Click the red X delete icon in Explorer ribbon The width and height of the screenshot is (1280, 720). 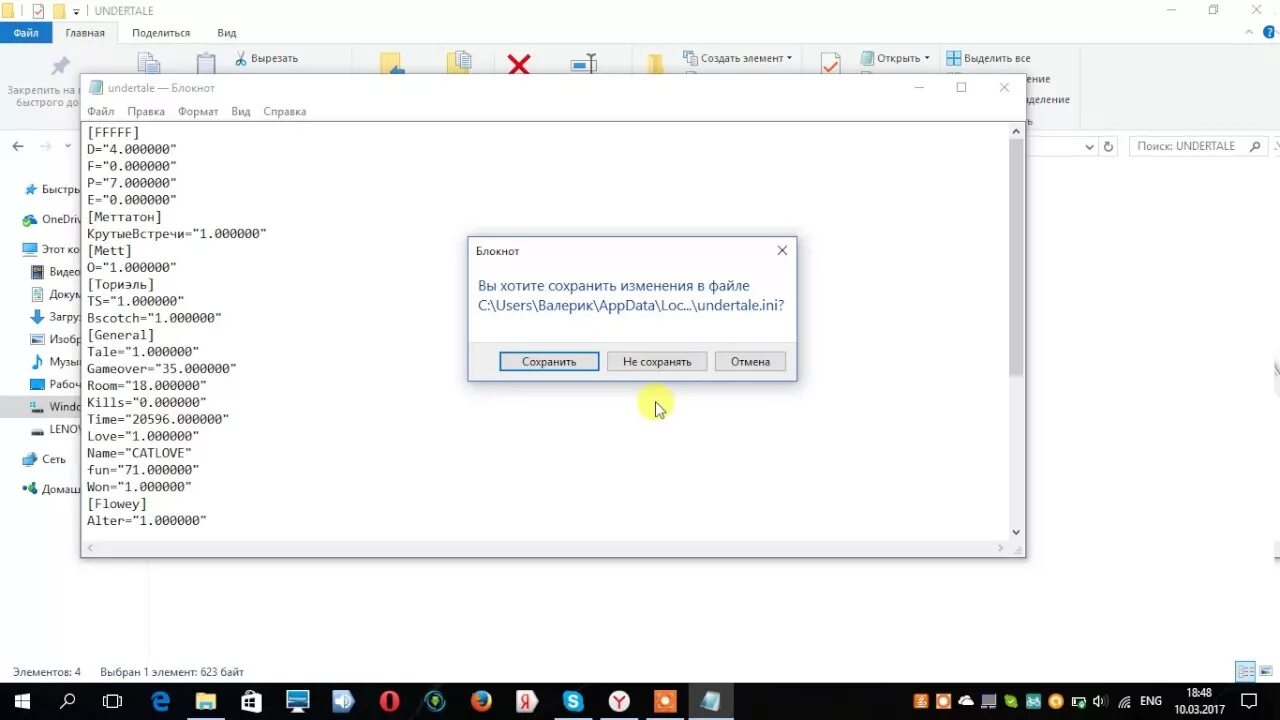pos(519,64)
